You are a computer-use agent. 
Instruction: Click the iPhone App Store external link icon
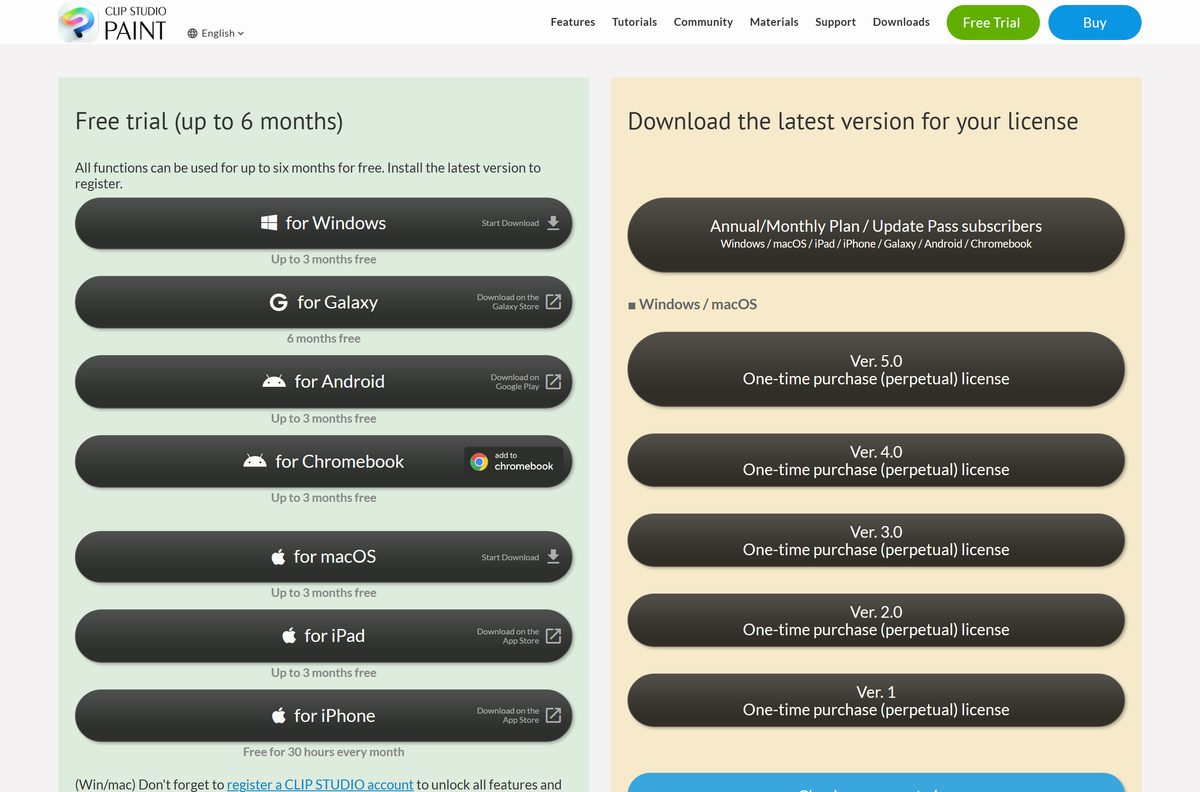[x=553, y=715]
